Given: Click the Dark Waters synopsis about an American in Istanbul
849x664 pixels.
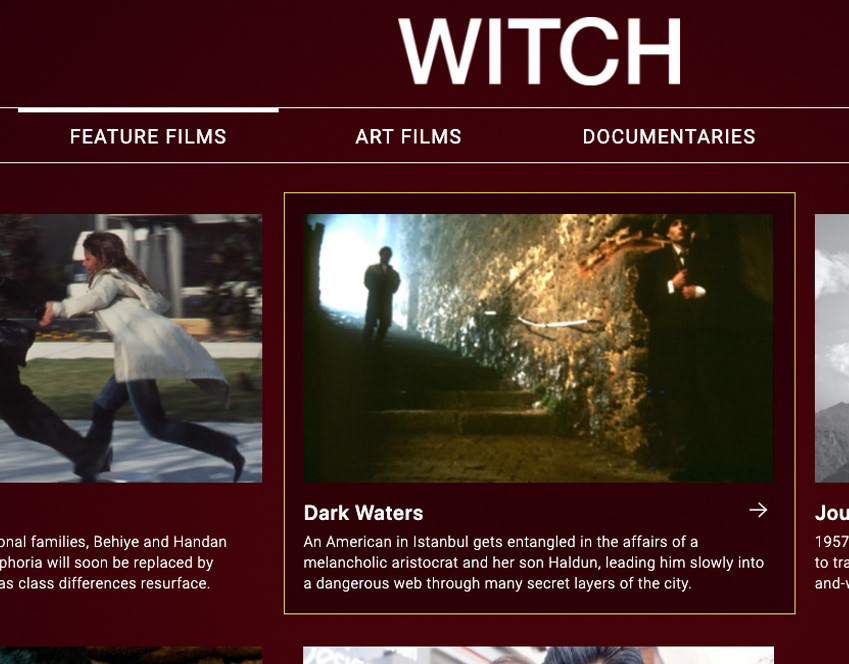Looking at the screenshot, I should [533, 563].
